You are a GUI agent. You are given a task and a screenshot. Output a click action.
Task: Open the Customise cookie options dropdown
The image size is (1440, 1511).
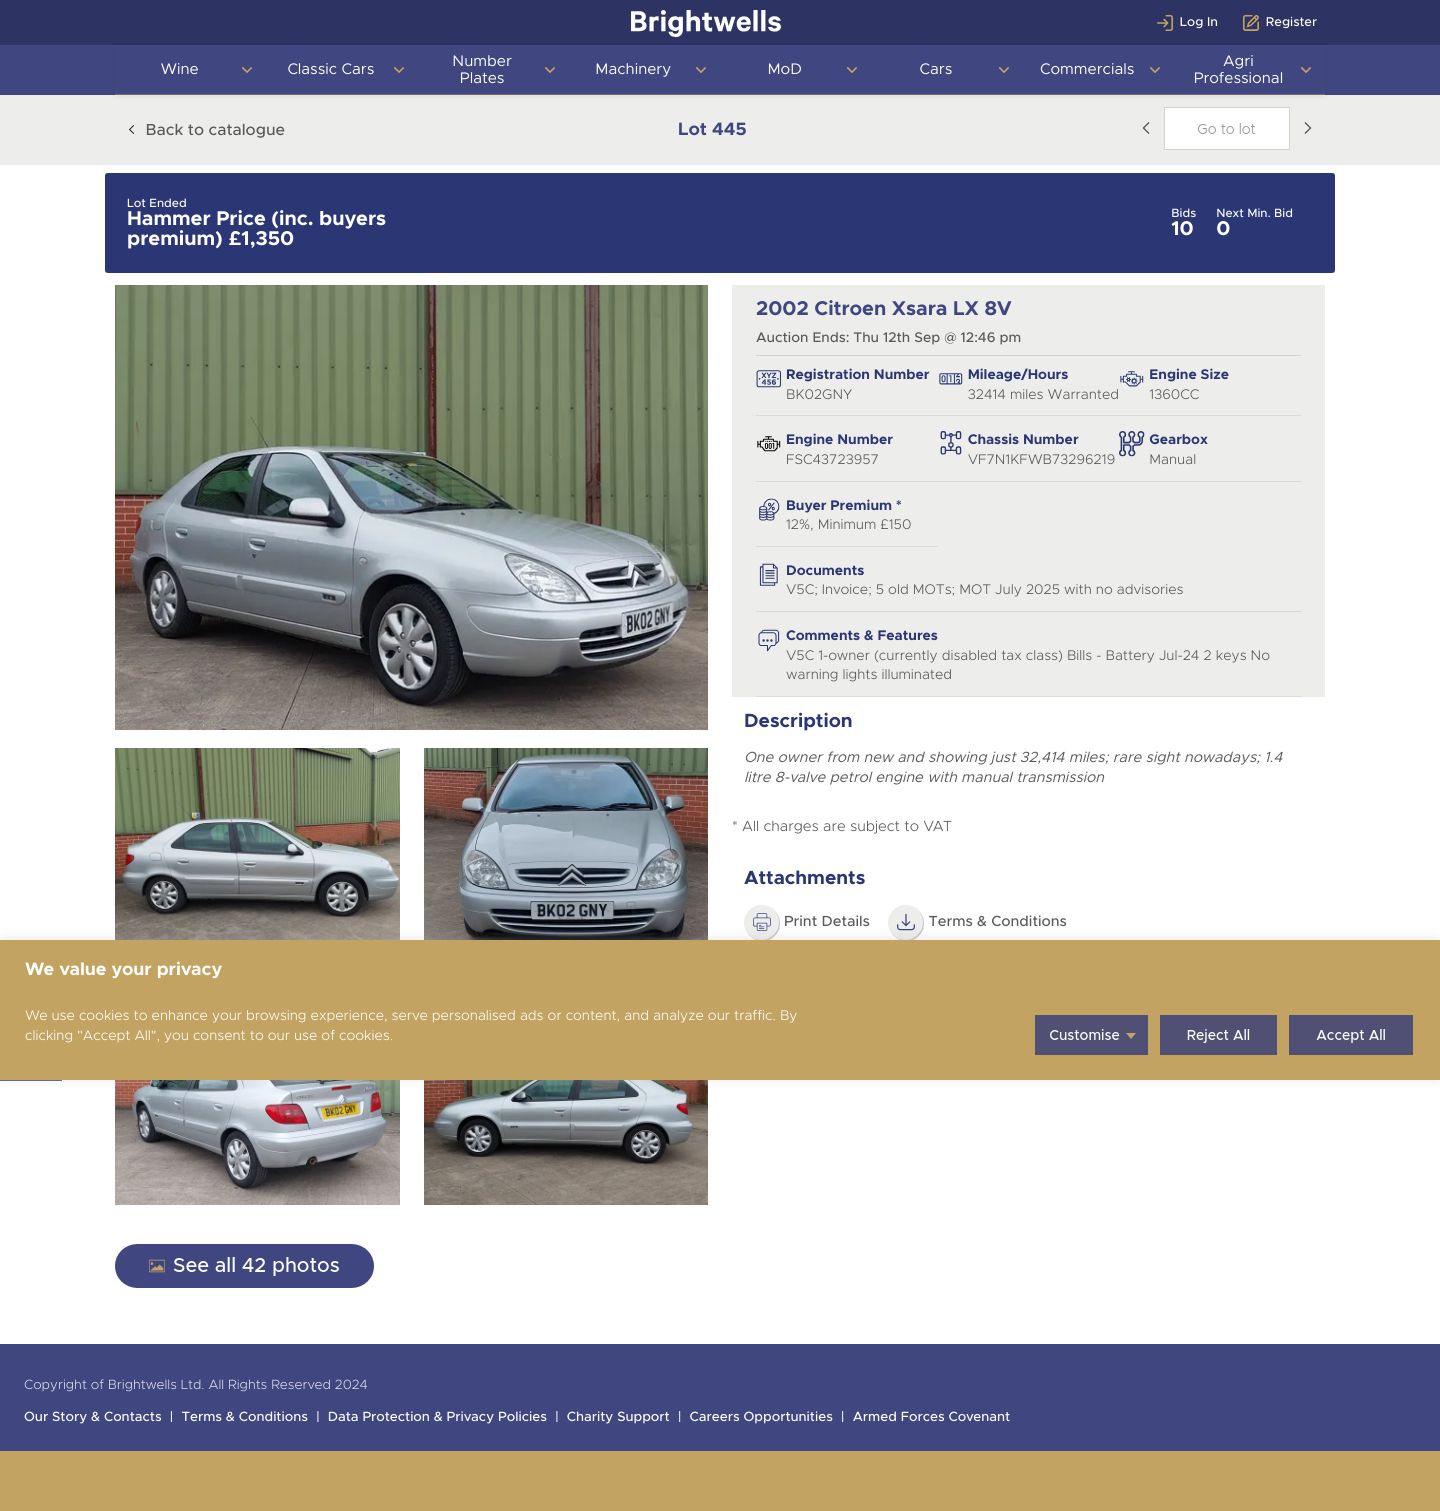click(1091, 1035)
